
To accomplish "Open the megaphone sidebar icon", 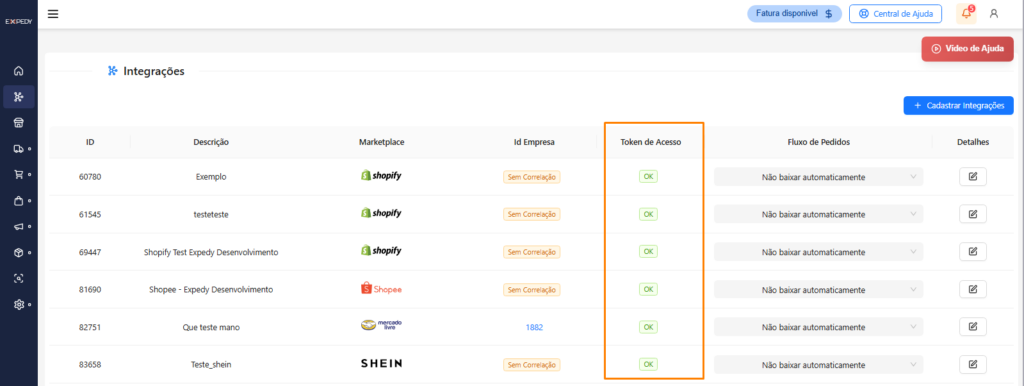I will coord(18,227).
